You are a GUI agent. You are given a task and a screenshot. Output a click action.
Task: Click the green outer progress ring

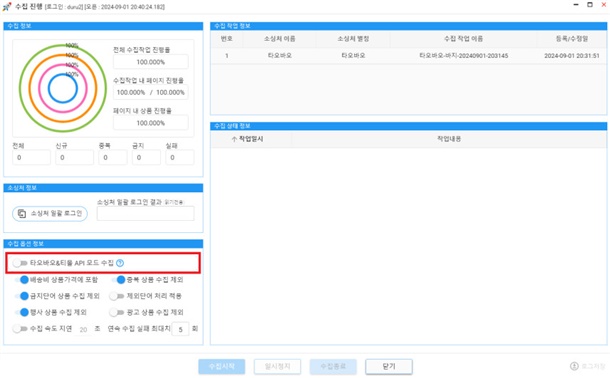20,89
